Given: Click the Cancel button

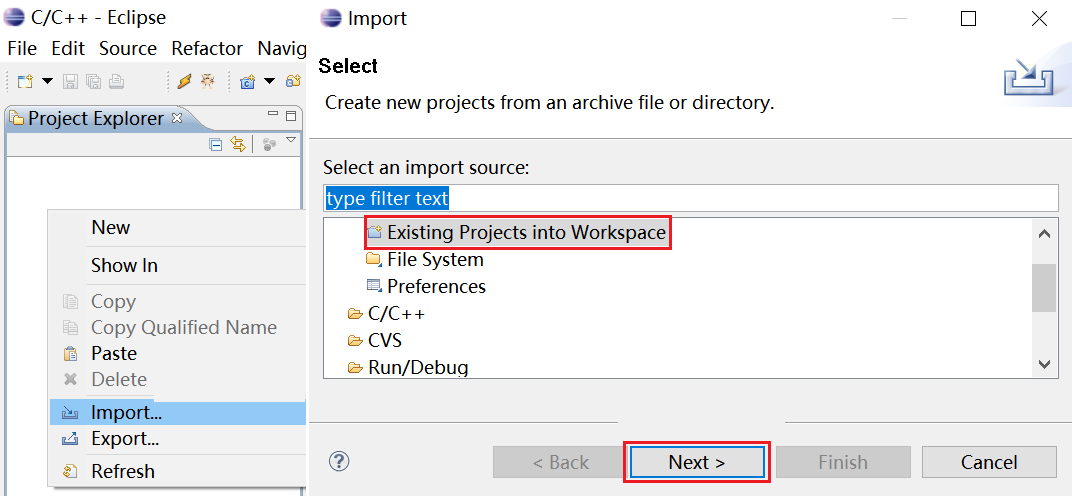Looking at the screenshot, I should tap(988, 462).
